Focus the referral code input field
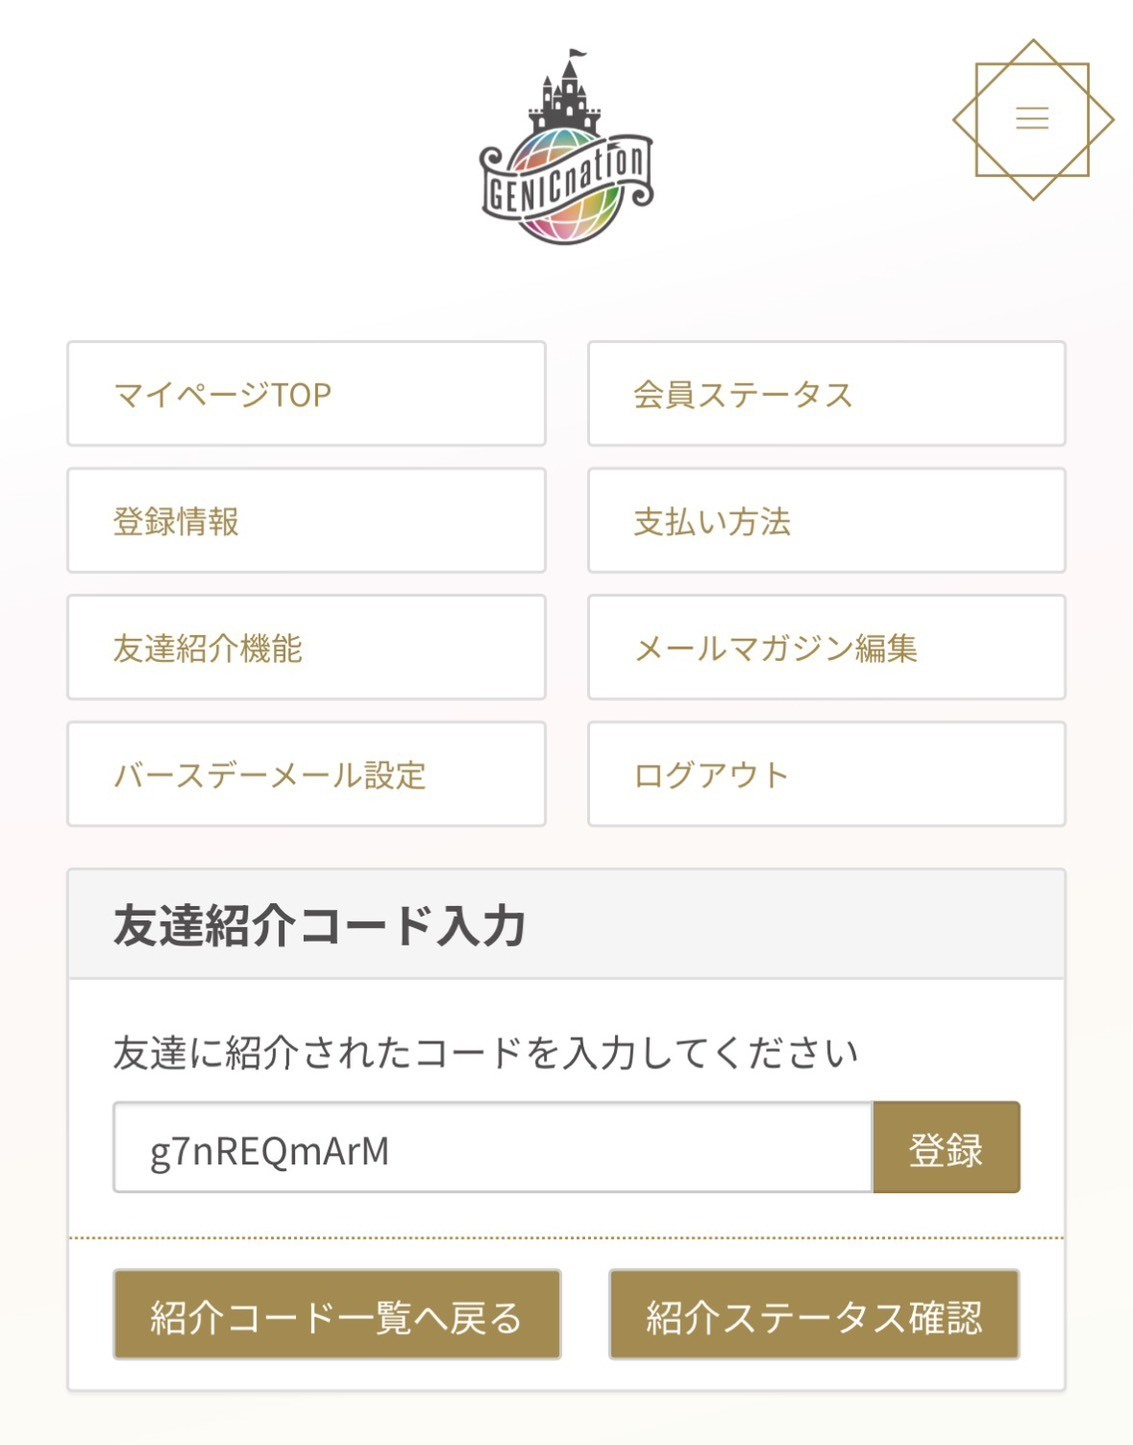Image resolution: width=1133 pixels, height=1445 pixels. point(492,1149)
